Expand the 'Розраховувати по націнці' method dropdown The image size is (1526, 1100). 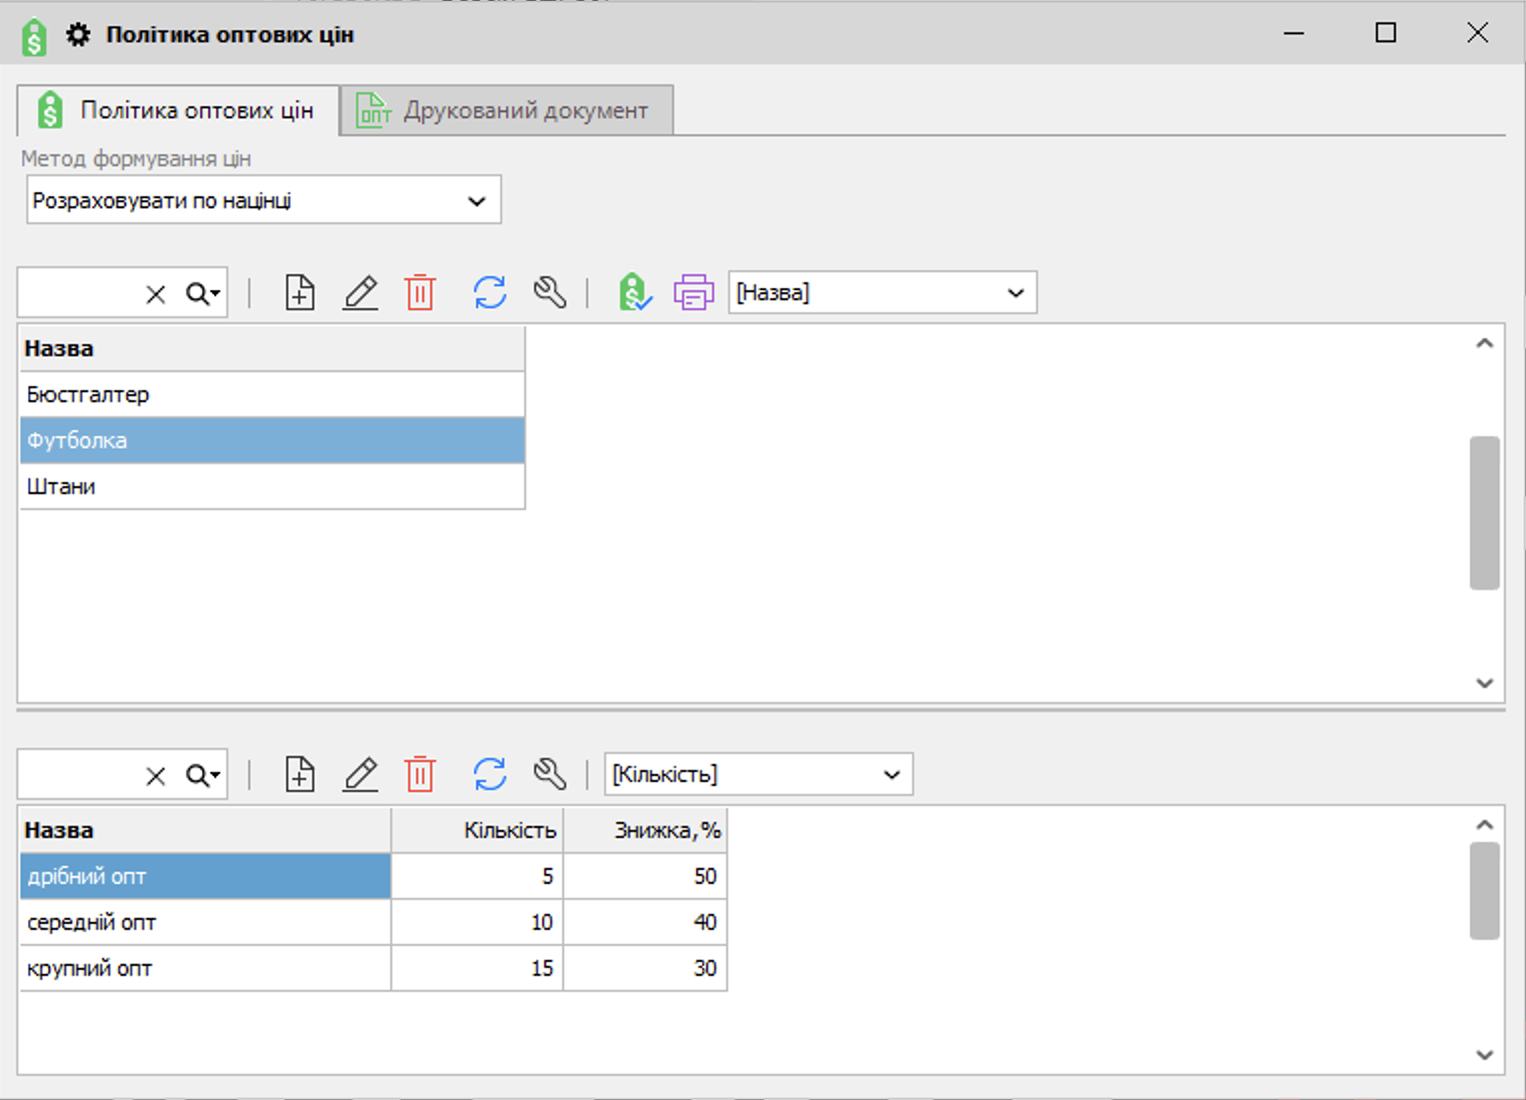(476, 201)
